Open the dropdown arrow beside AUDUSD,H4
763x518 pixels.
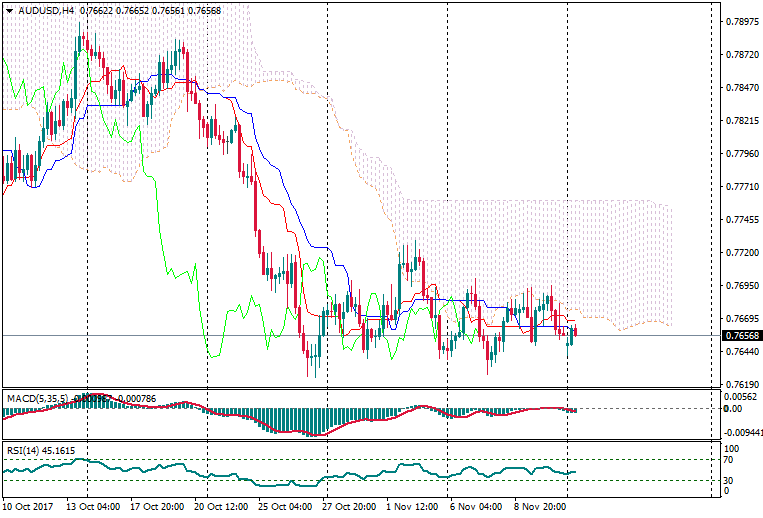[9, 10]
